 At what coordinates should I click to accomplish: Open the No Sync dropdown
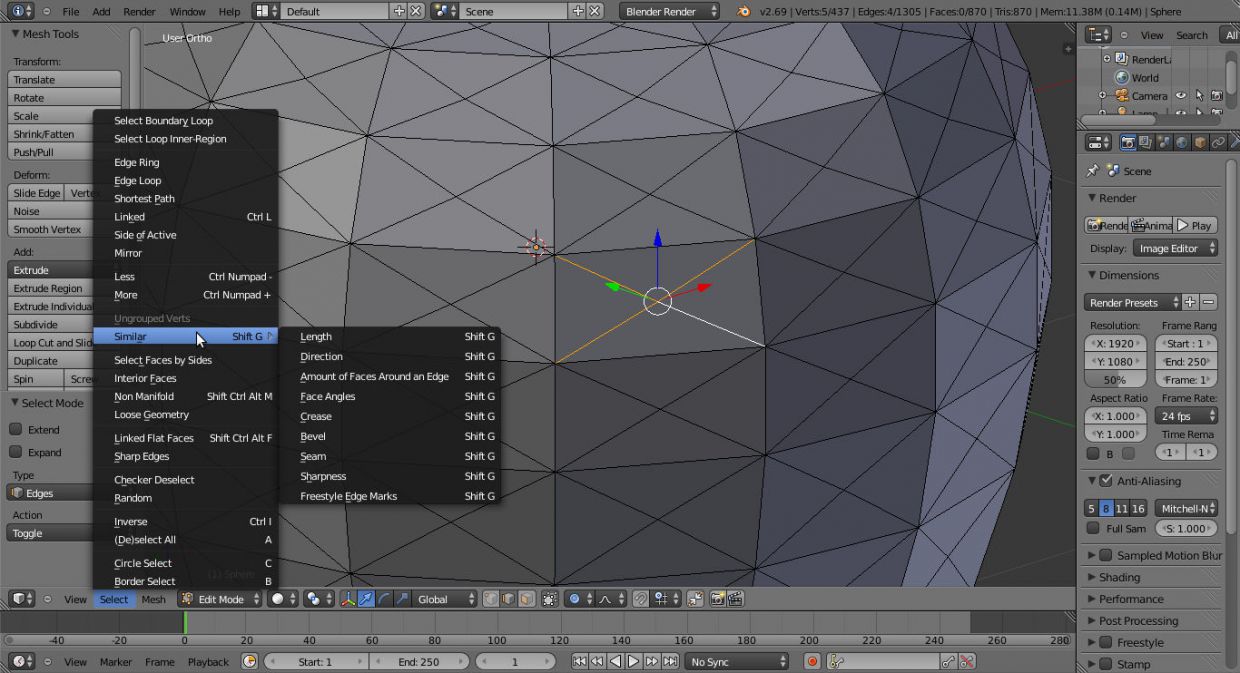737,661
